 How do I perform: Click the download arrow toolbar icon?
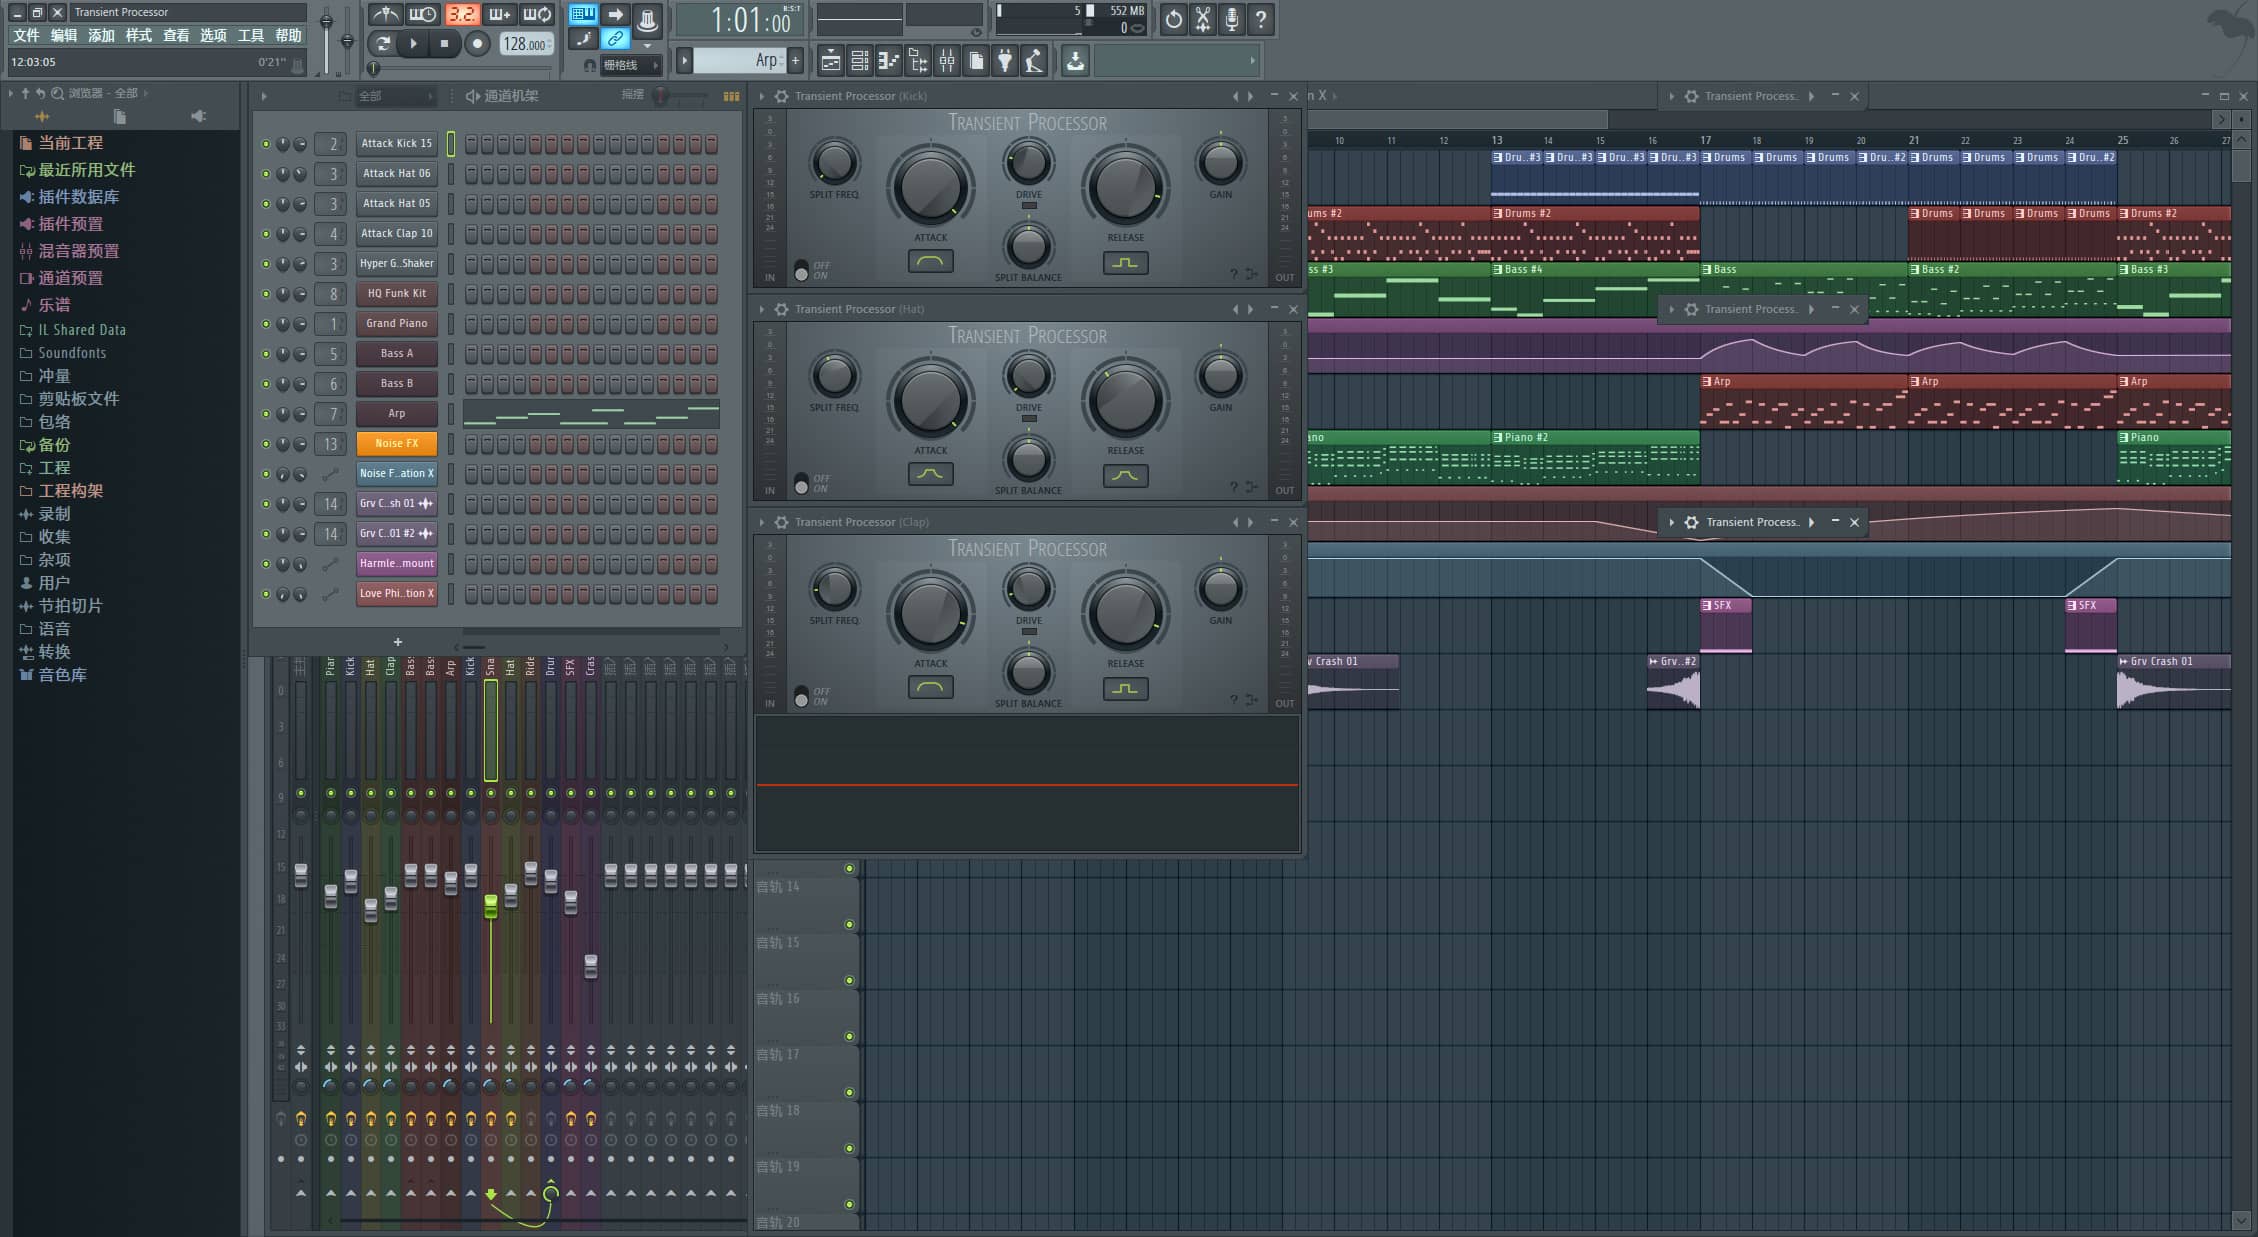pos(1075,61)
